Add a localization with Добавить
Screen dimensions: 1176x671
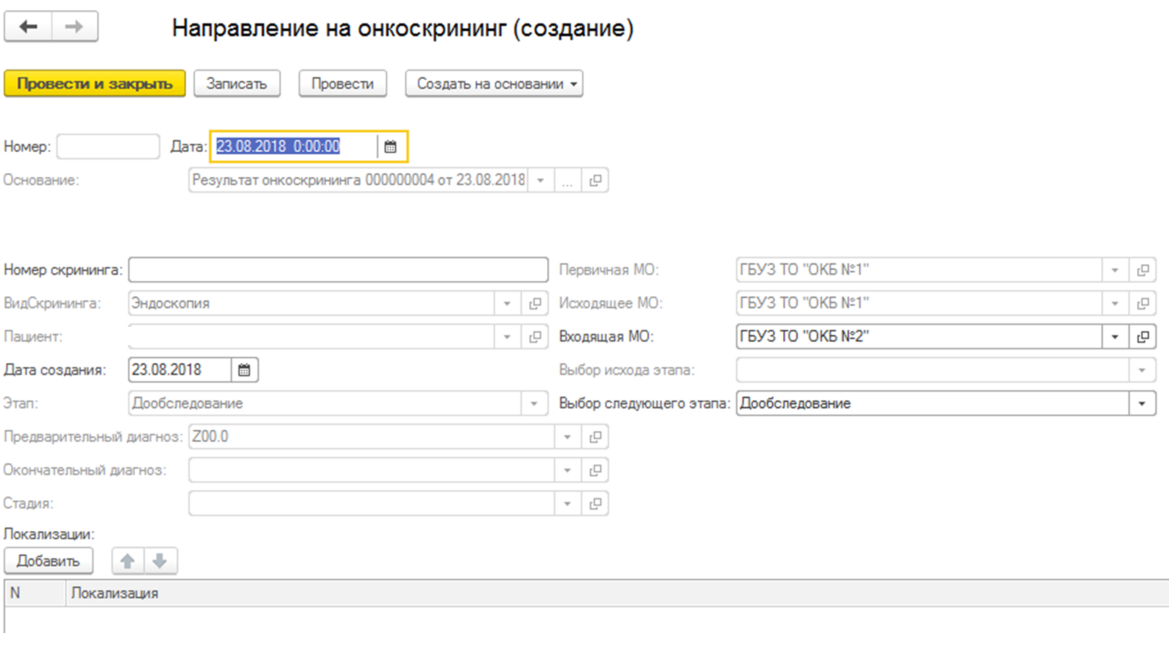(48, 561)
